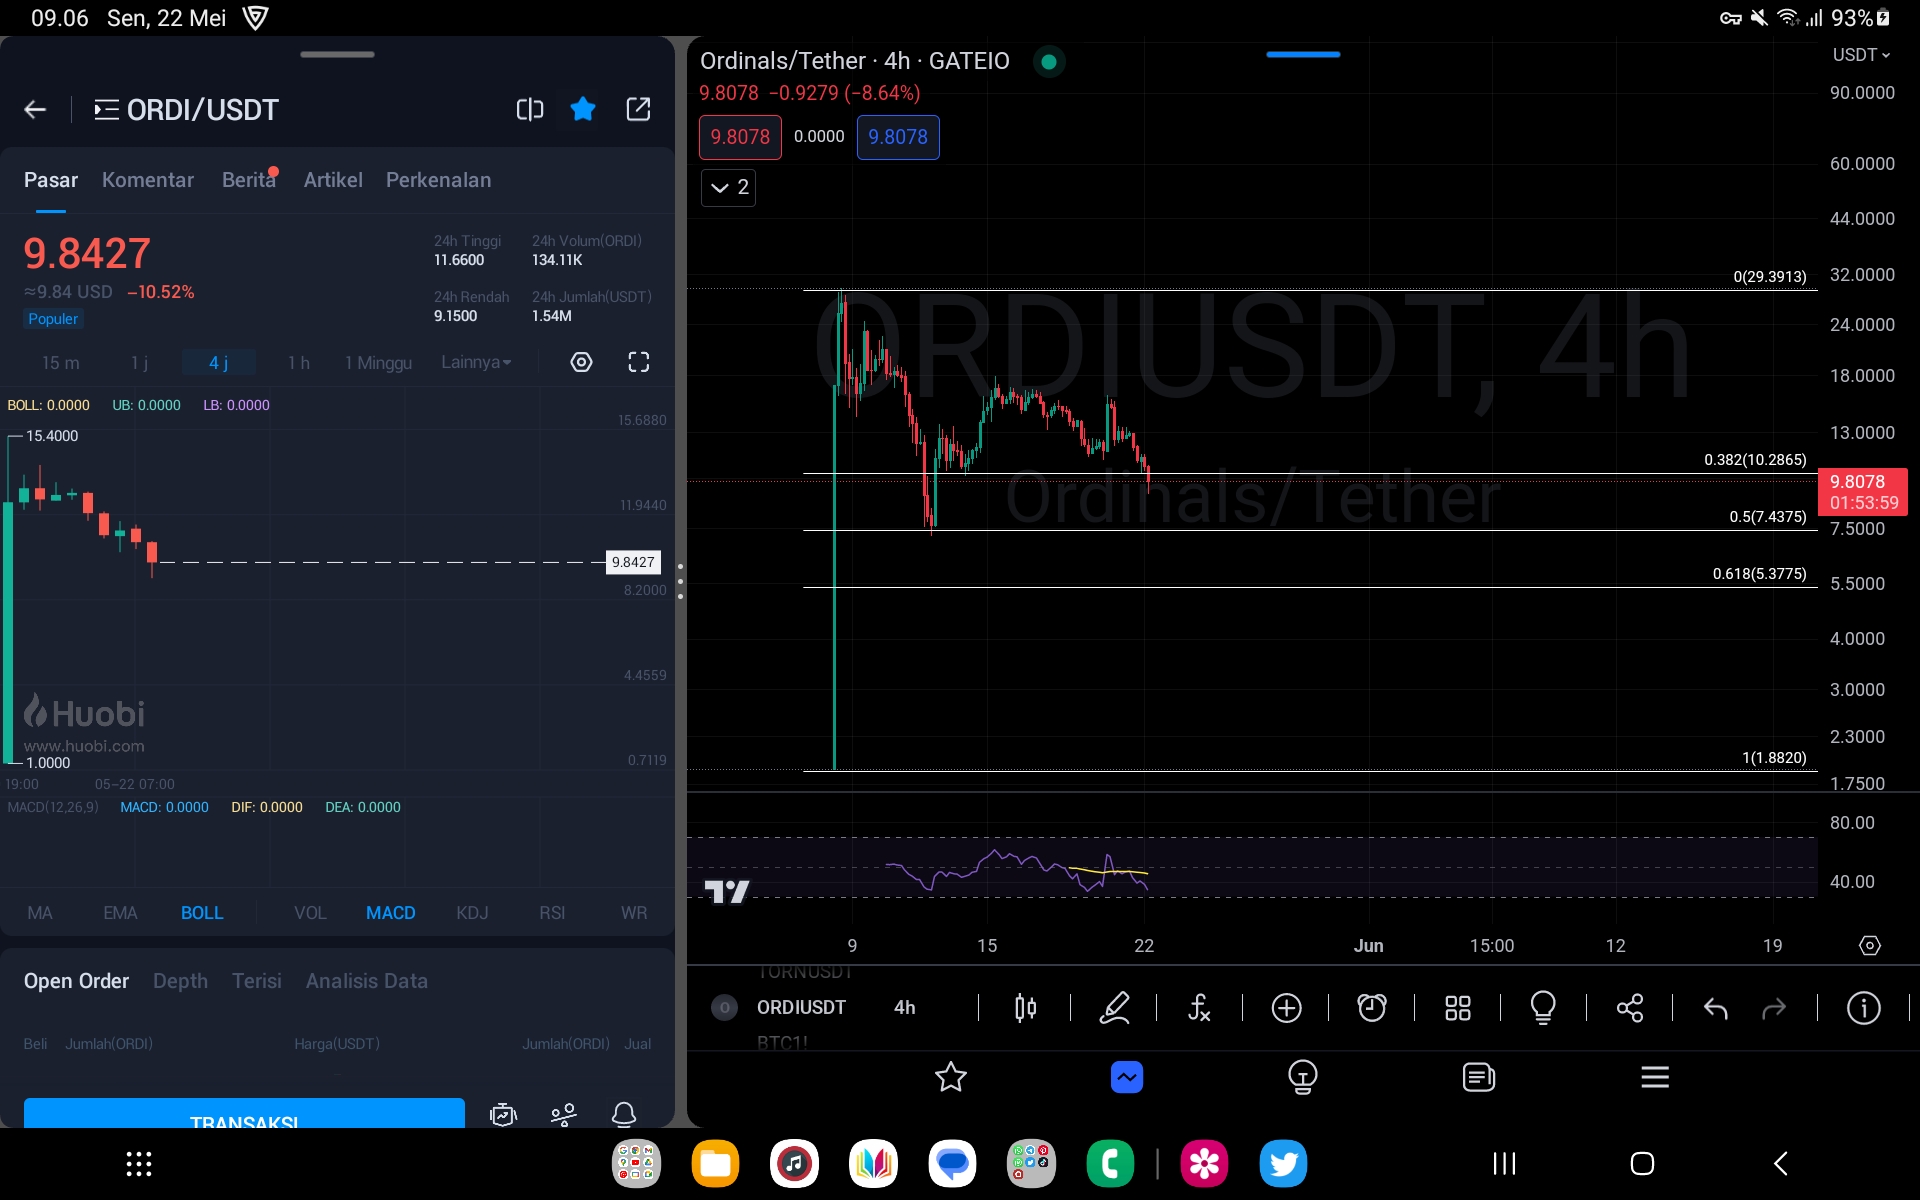Open the Analisis Data tab
The height and width of the screenshot is (1200, 1920).
click(x=367, y=981)
